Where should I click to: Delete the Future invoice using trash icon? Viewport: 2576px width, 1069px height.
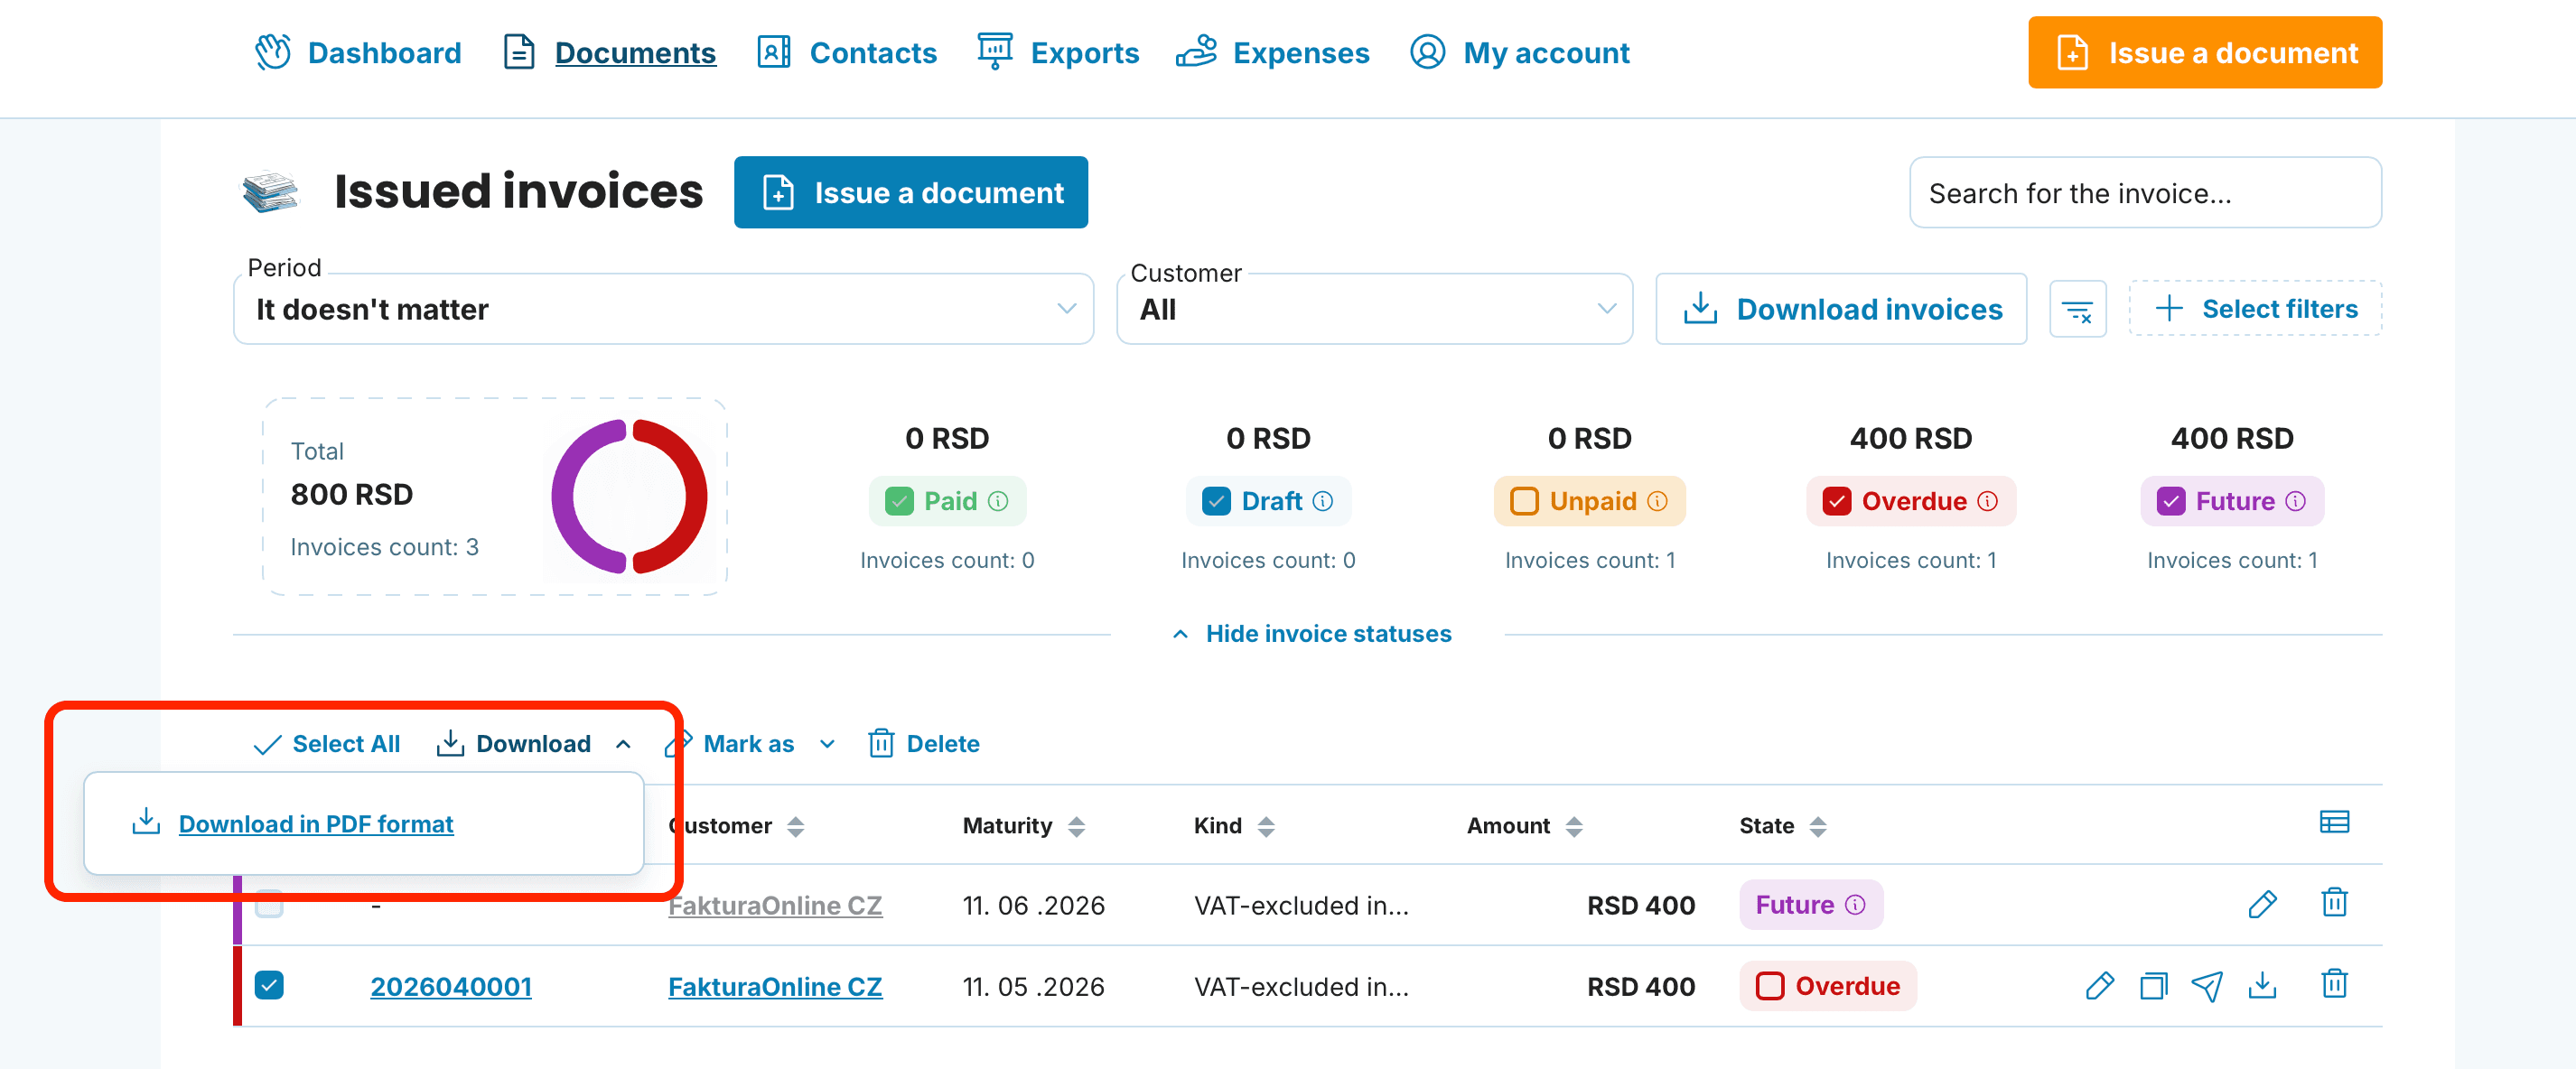[x=2333, y=903]
